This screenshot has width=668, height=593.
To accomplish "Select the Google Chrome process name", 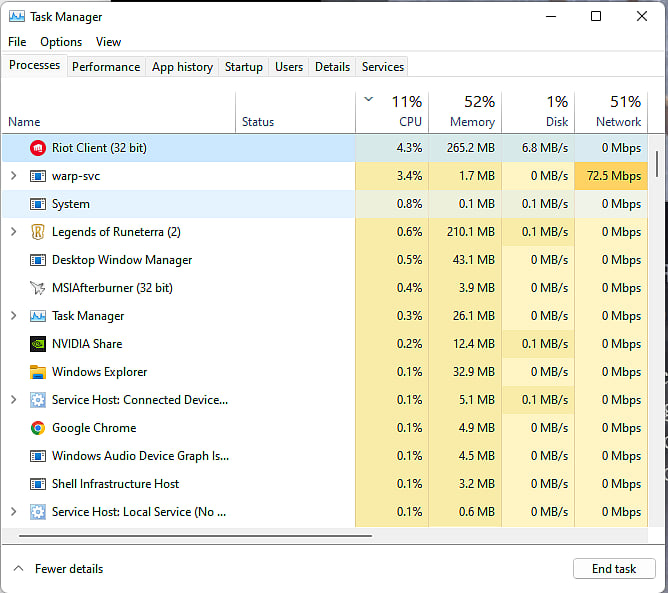I will 94,428.
